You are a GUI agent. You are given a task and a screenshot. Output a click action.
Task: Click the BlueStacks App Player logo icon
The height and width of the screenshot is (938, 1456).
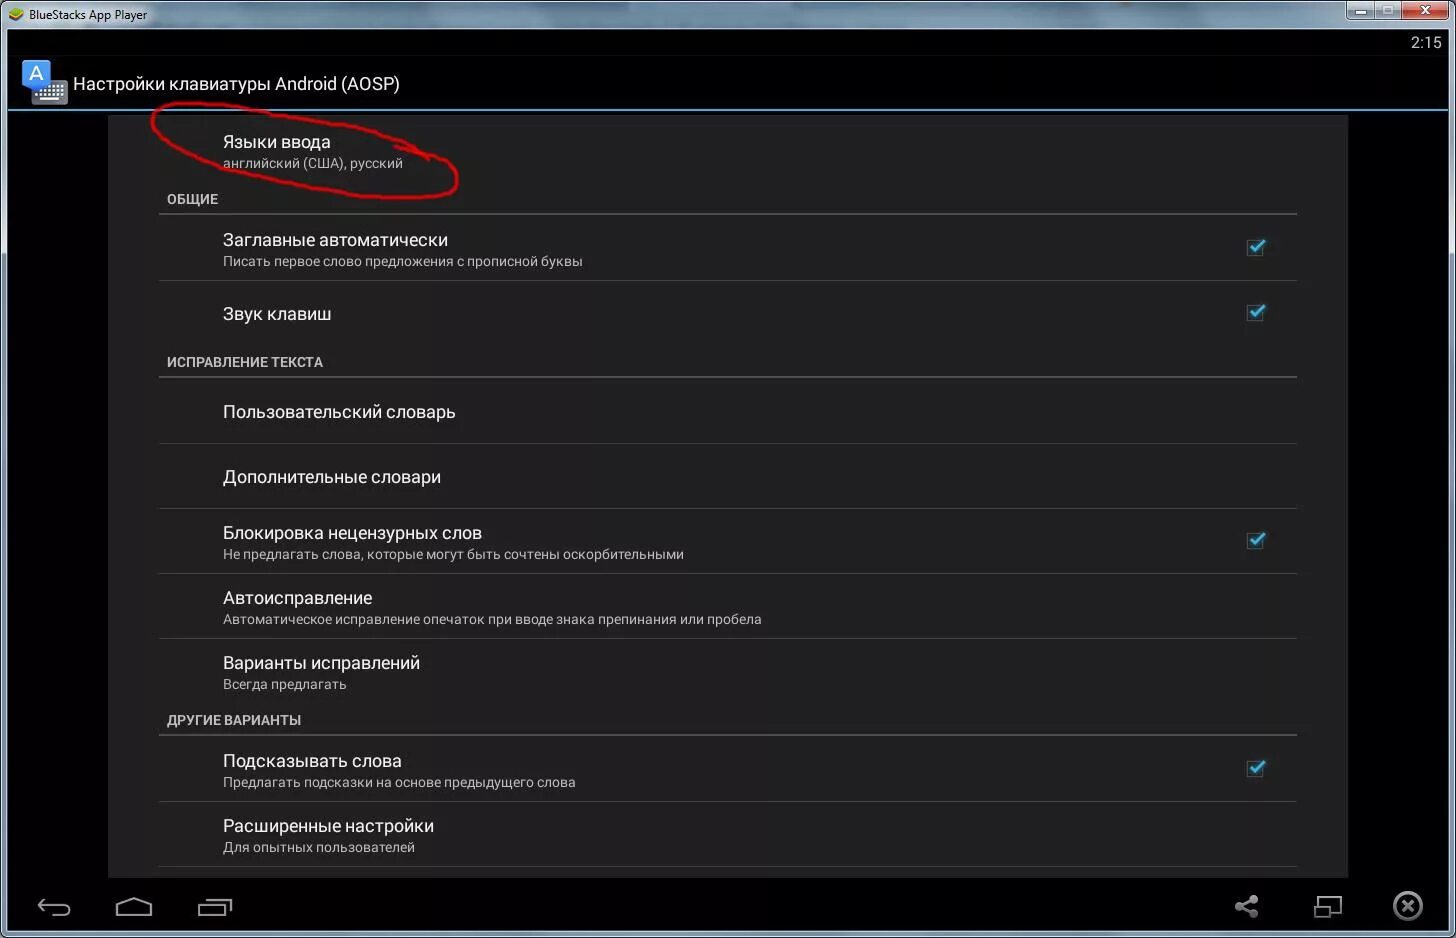point(16,14)
